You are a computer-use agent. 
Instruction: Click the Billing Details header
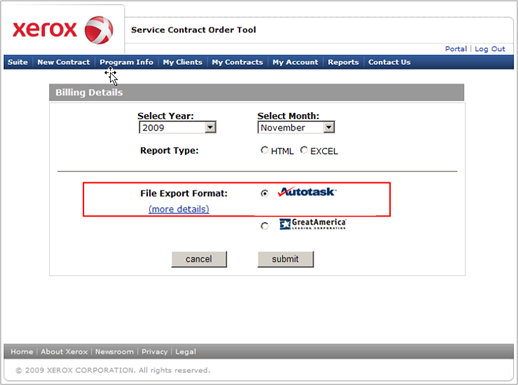[x=256, y=92]
